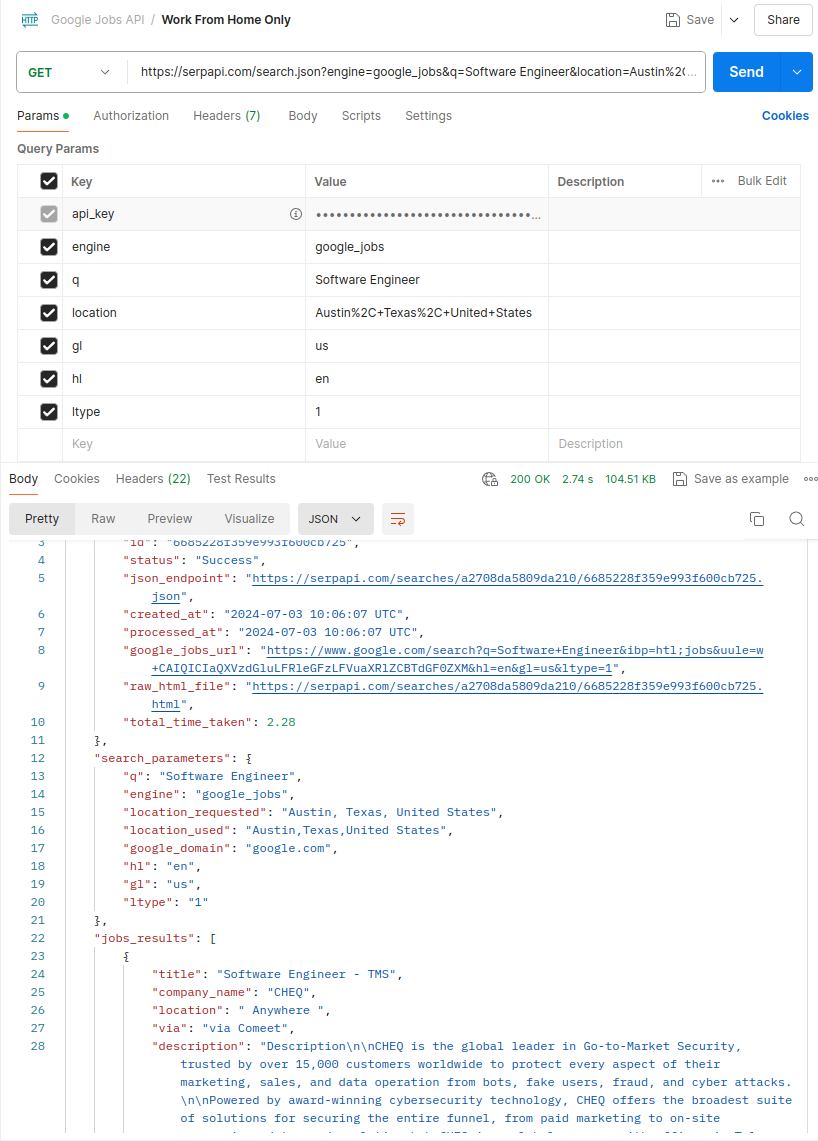Click the 104.51 KB response size

(x=630, y=479)
